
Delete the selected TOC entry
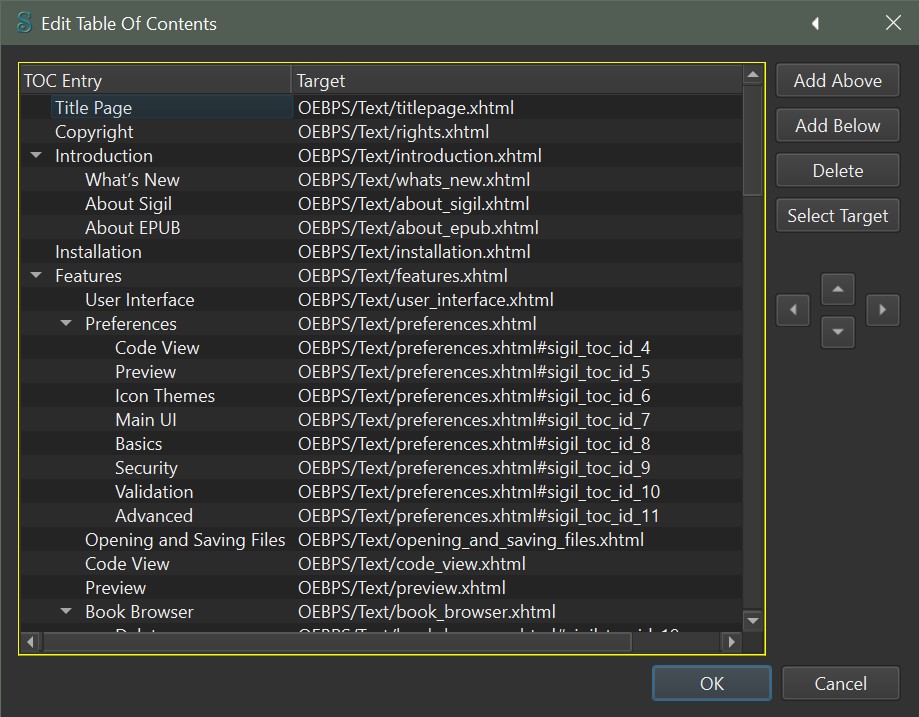click(837, 170)
